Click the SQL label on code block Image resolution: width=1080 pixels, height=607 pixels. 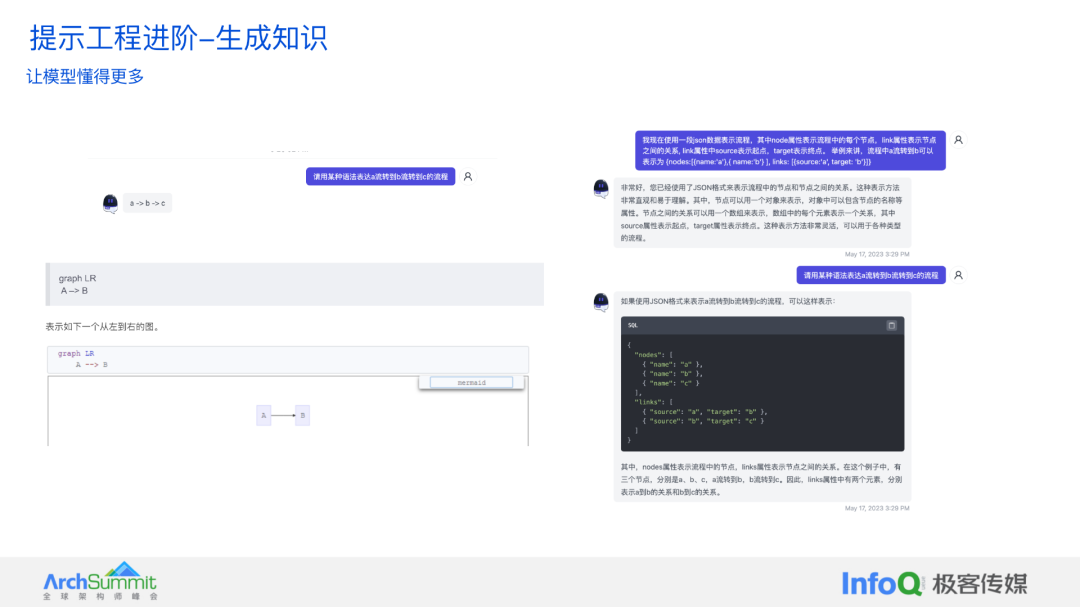coord(633,325)
